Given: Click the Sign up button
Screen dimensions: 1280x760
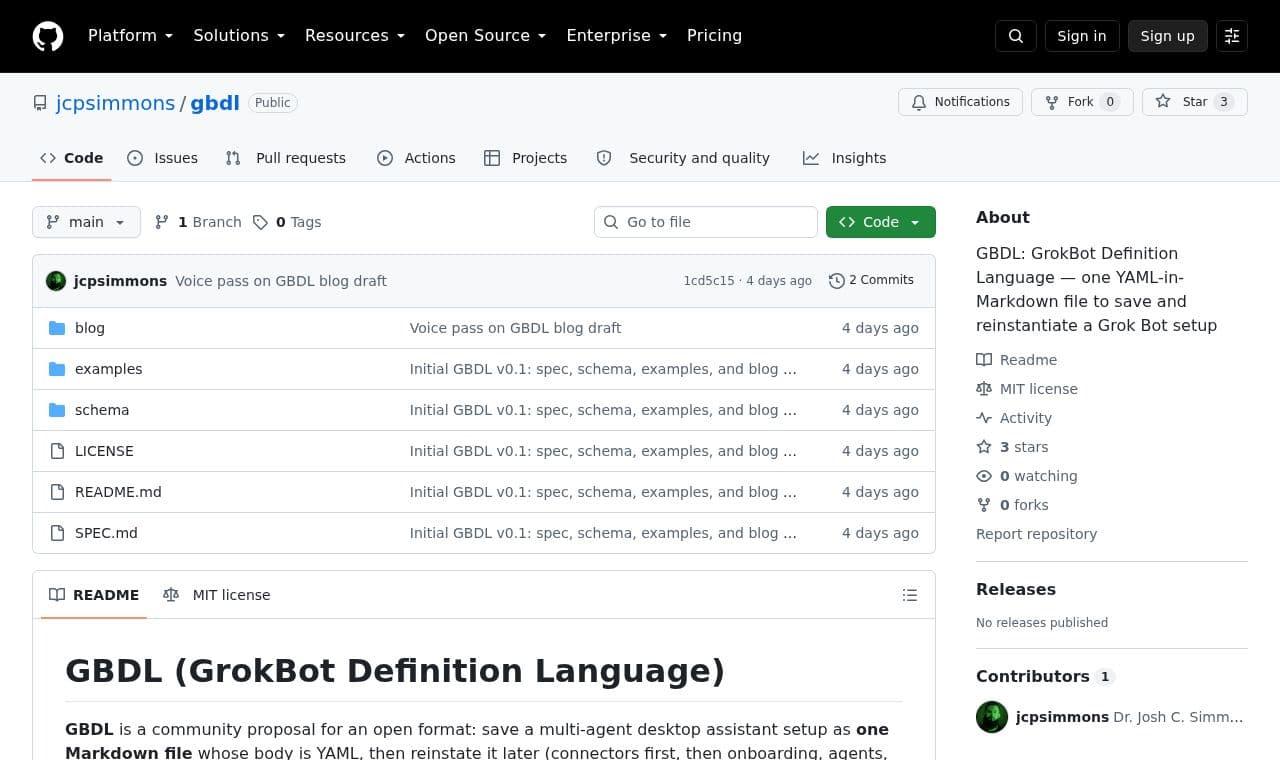Looking at the screenshot, I should (x=1168, y=36).
